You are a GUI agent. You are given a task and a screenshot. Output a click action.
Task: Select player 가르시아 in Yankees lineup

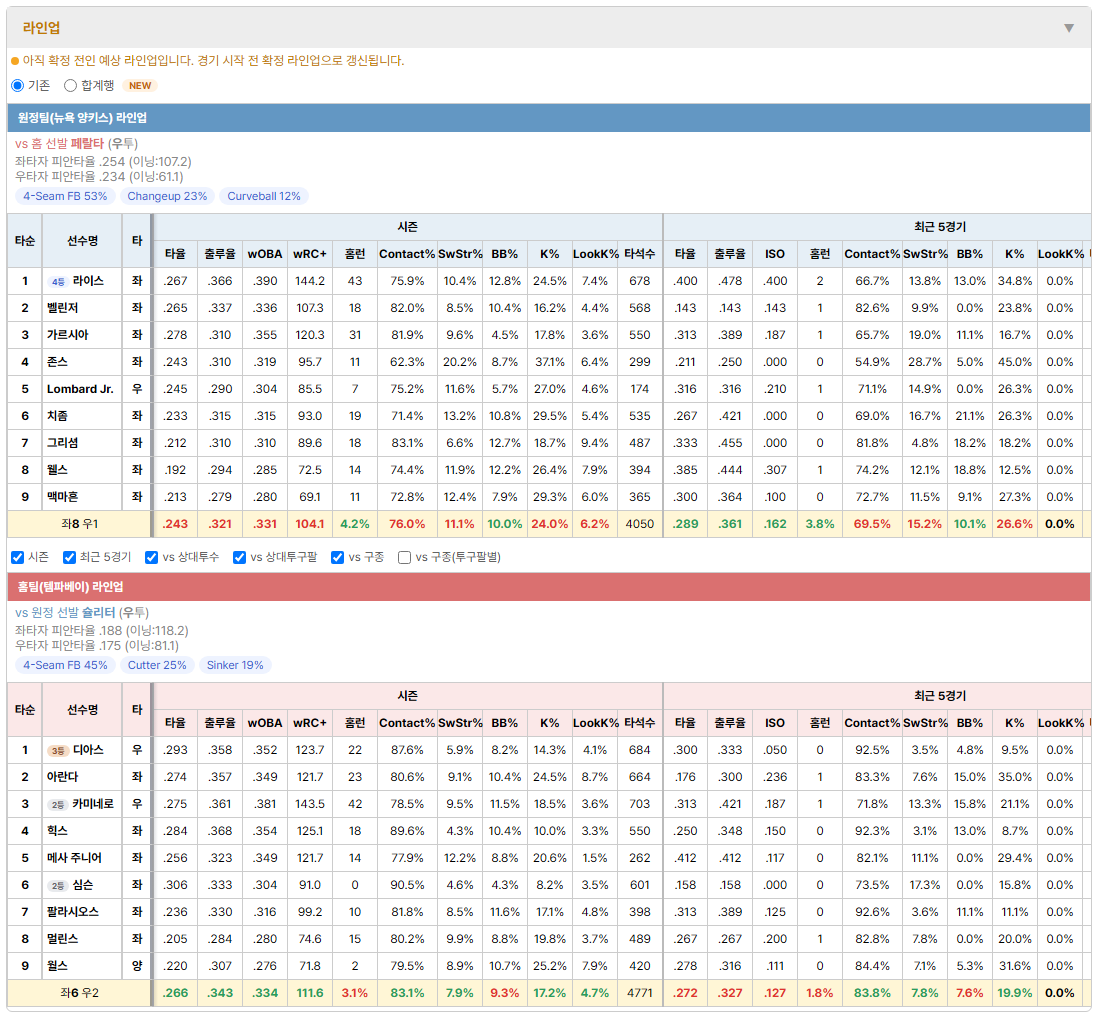[x=68, y=335]
